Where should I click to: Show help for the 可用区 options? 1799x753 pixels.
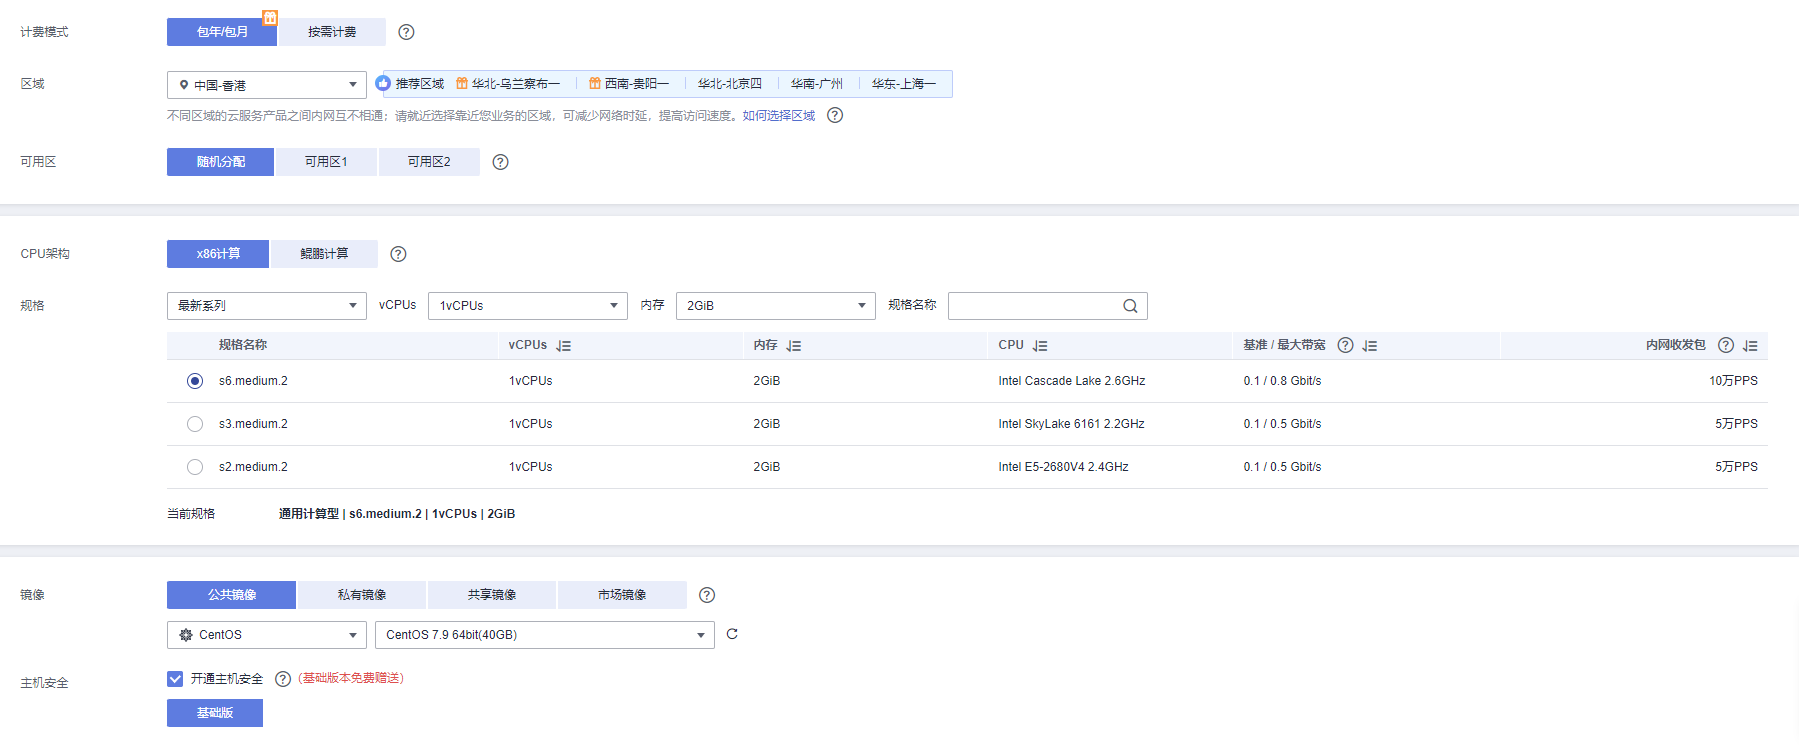click(501, 162)
